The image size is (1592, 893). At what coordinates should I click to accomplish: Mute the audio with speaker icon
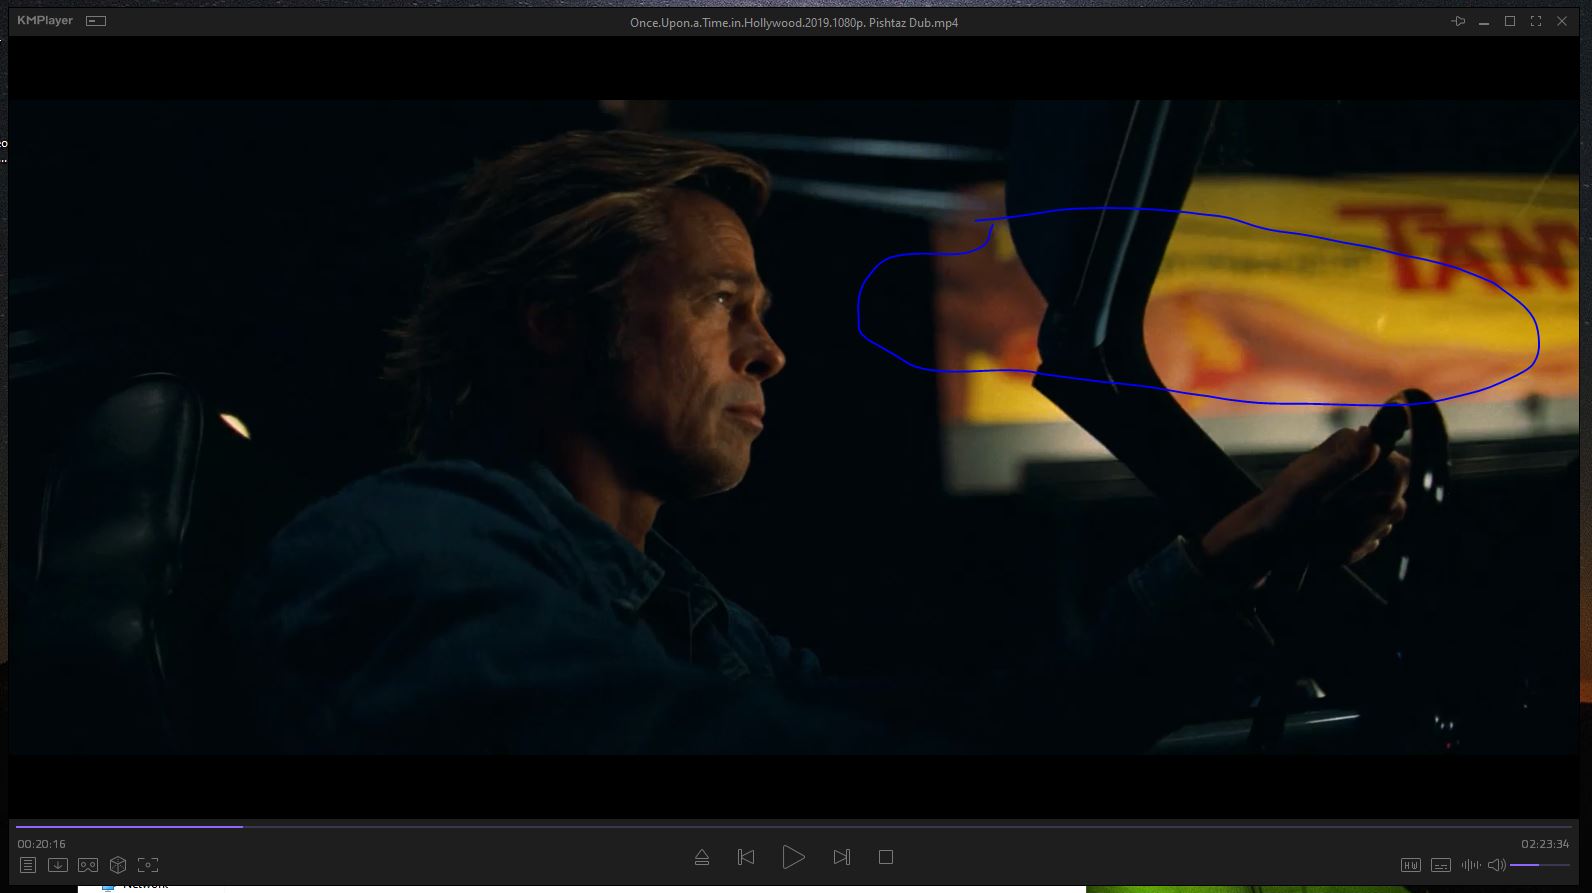click(1496, 865)
